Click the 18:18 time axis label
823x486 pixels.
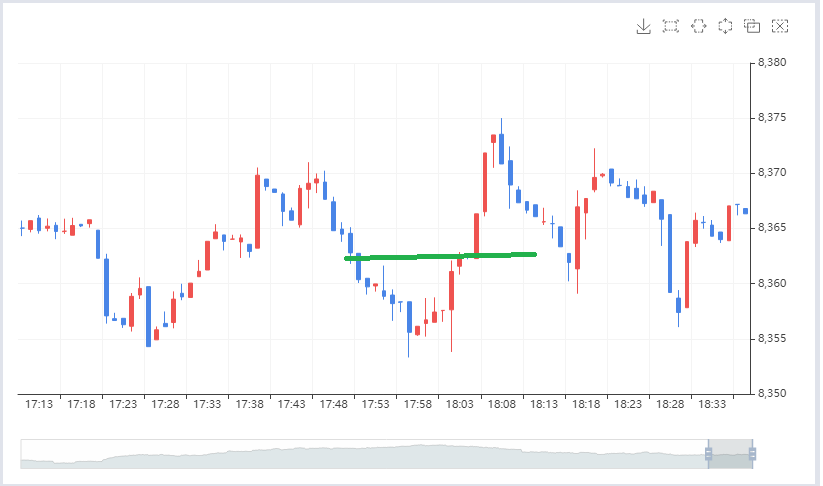point(586,404)
